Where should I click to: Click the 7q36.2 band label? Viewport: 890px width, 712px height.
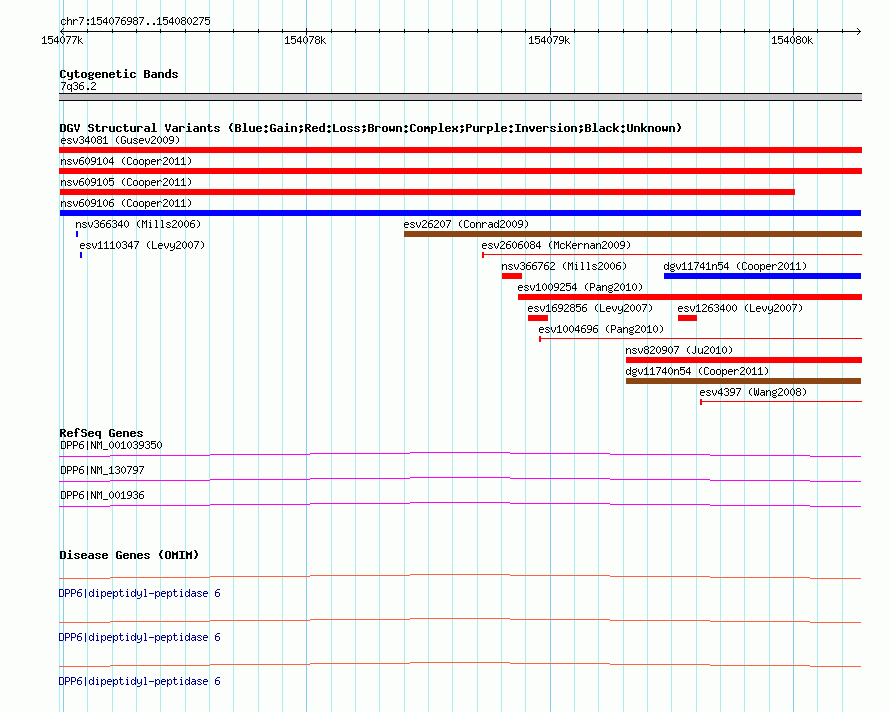(x=78, y=86)
